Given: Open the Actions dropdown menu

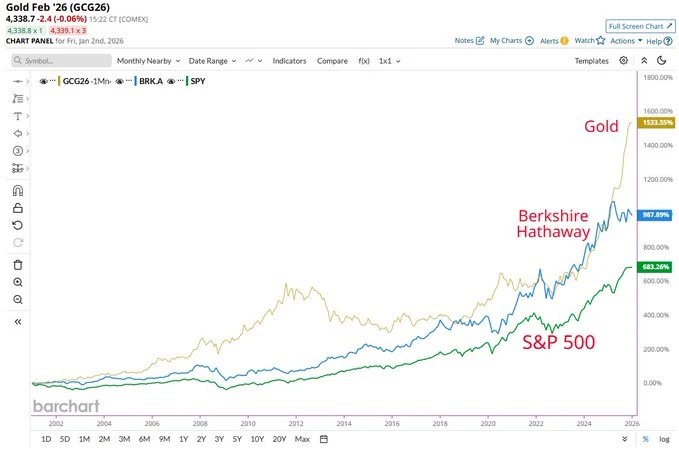Looking at the screenshot, I should tap(626, 41).
